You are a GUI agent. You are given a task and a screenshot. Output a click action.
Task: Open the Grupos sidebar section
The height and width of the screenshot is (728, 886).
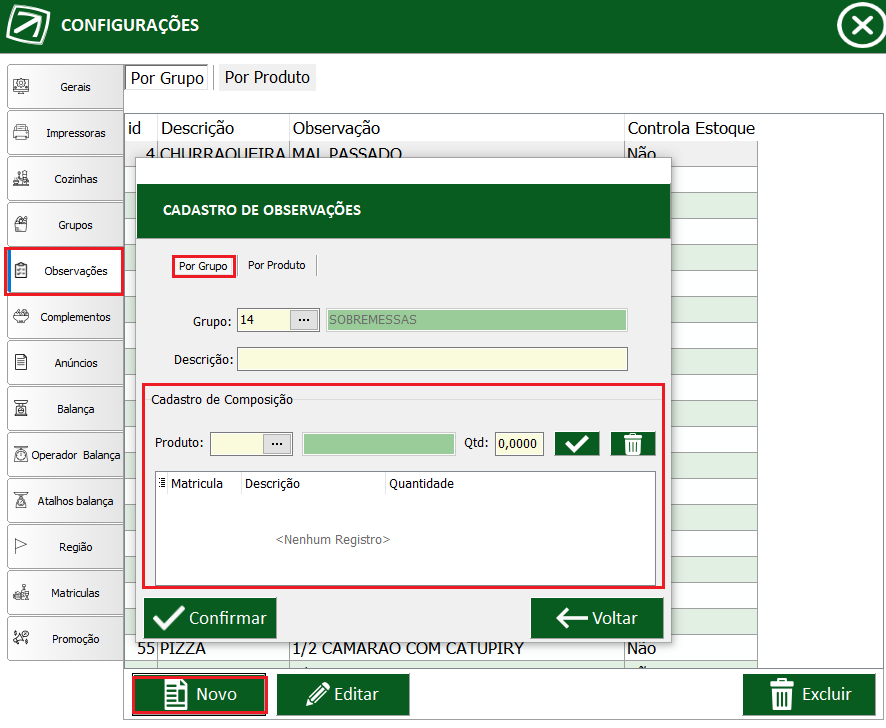66,225
